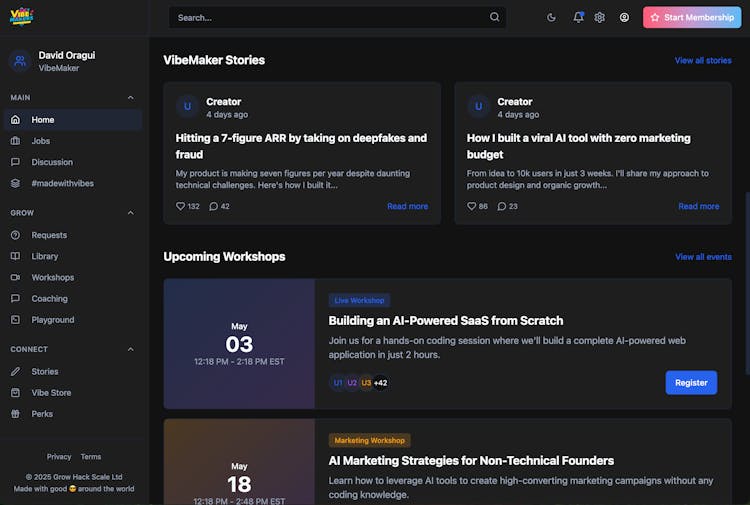Viewport: 750px width, 505px height.
Task: Open deepfakes 7-figure ARR story title
Action: (301, 146)
